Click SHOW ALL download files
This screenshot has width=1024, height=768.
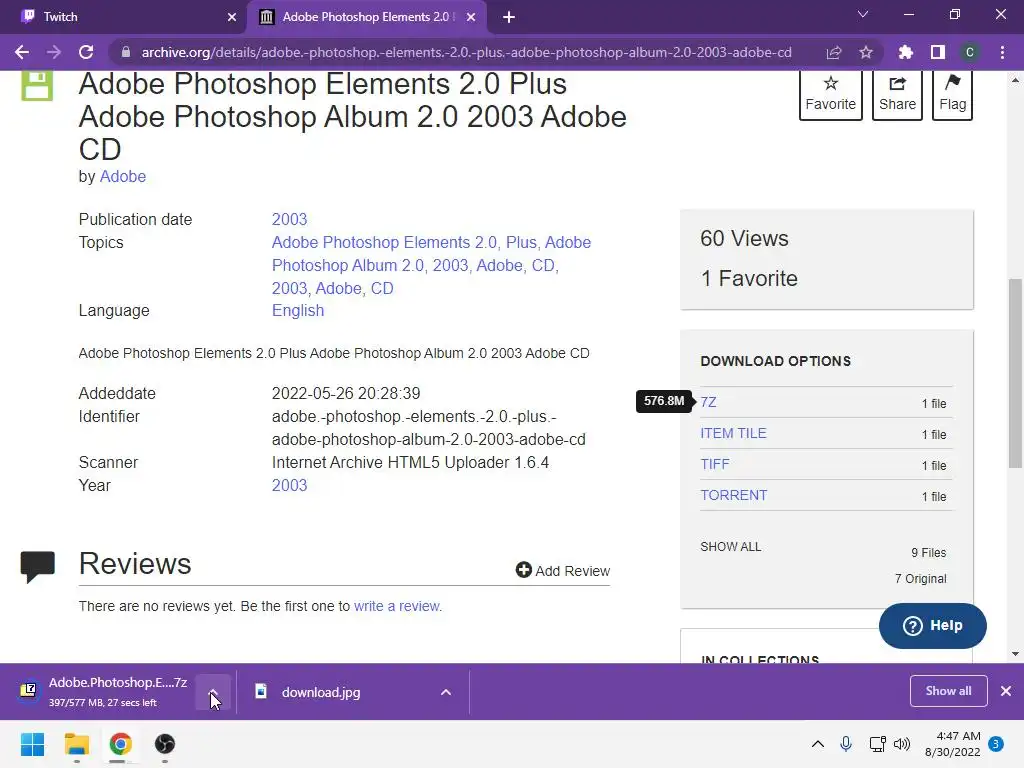click(x=731, y=547)
